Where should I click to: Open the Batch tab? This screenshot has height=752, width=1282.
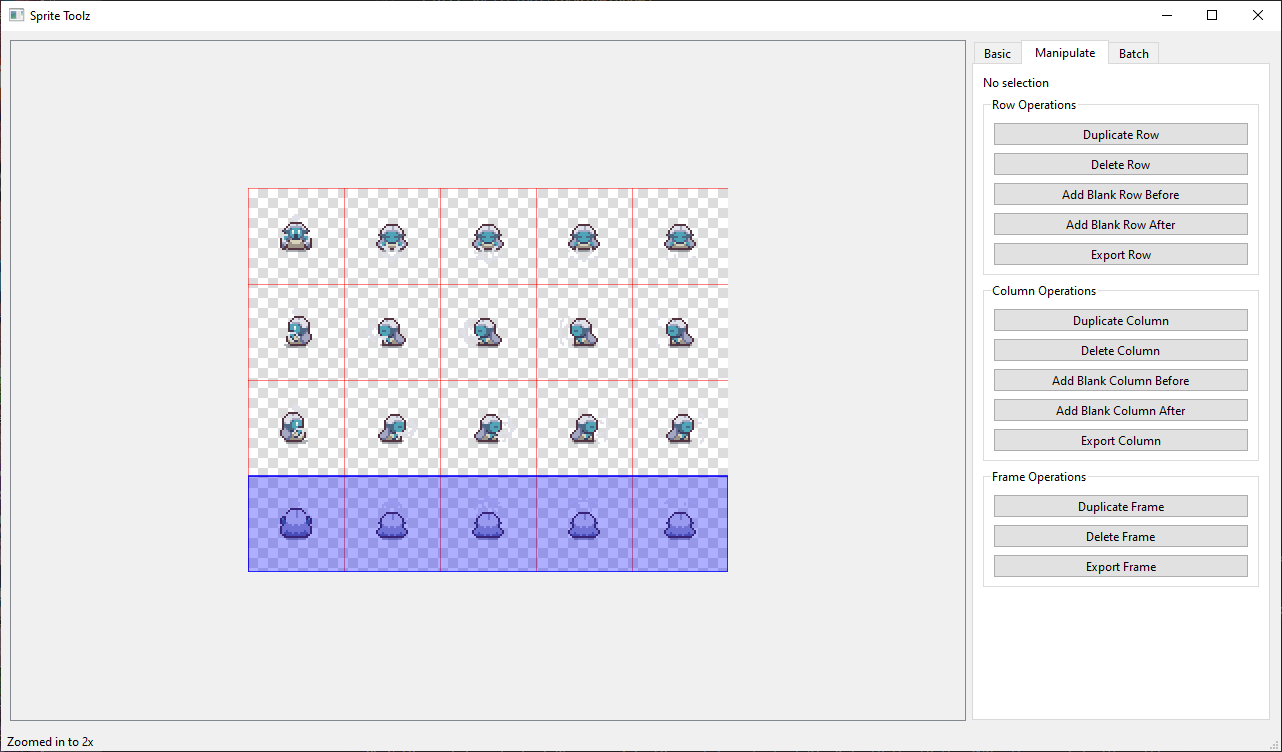(1133, 53)
